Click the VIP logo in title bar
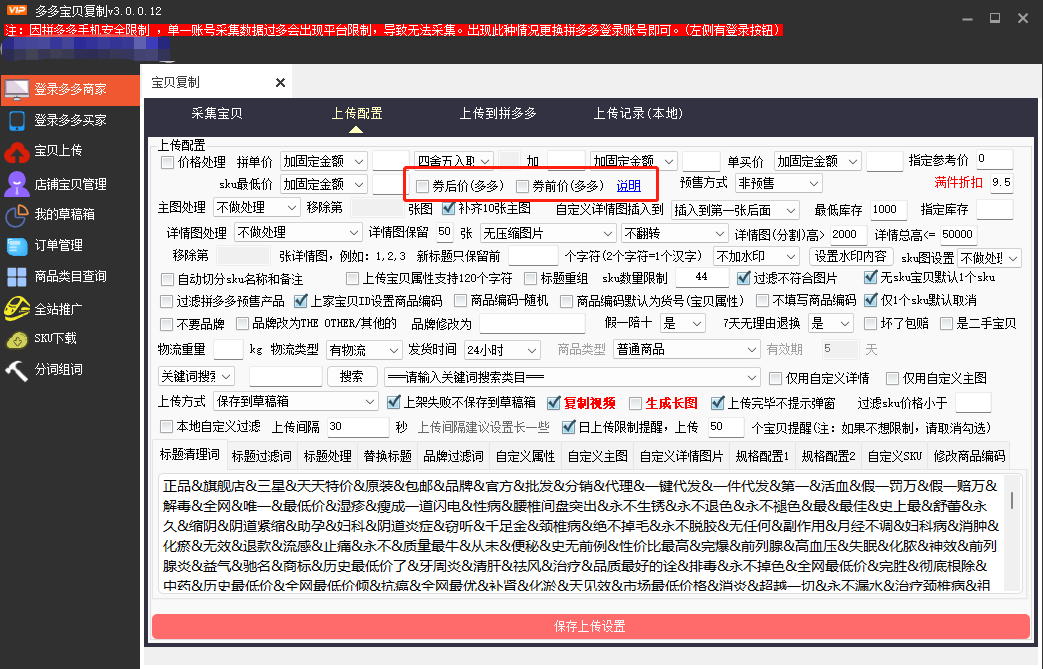The height and width of the screenshot is (669, 1043). pyautogui.click(x=16, y=10)
